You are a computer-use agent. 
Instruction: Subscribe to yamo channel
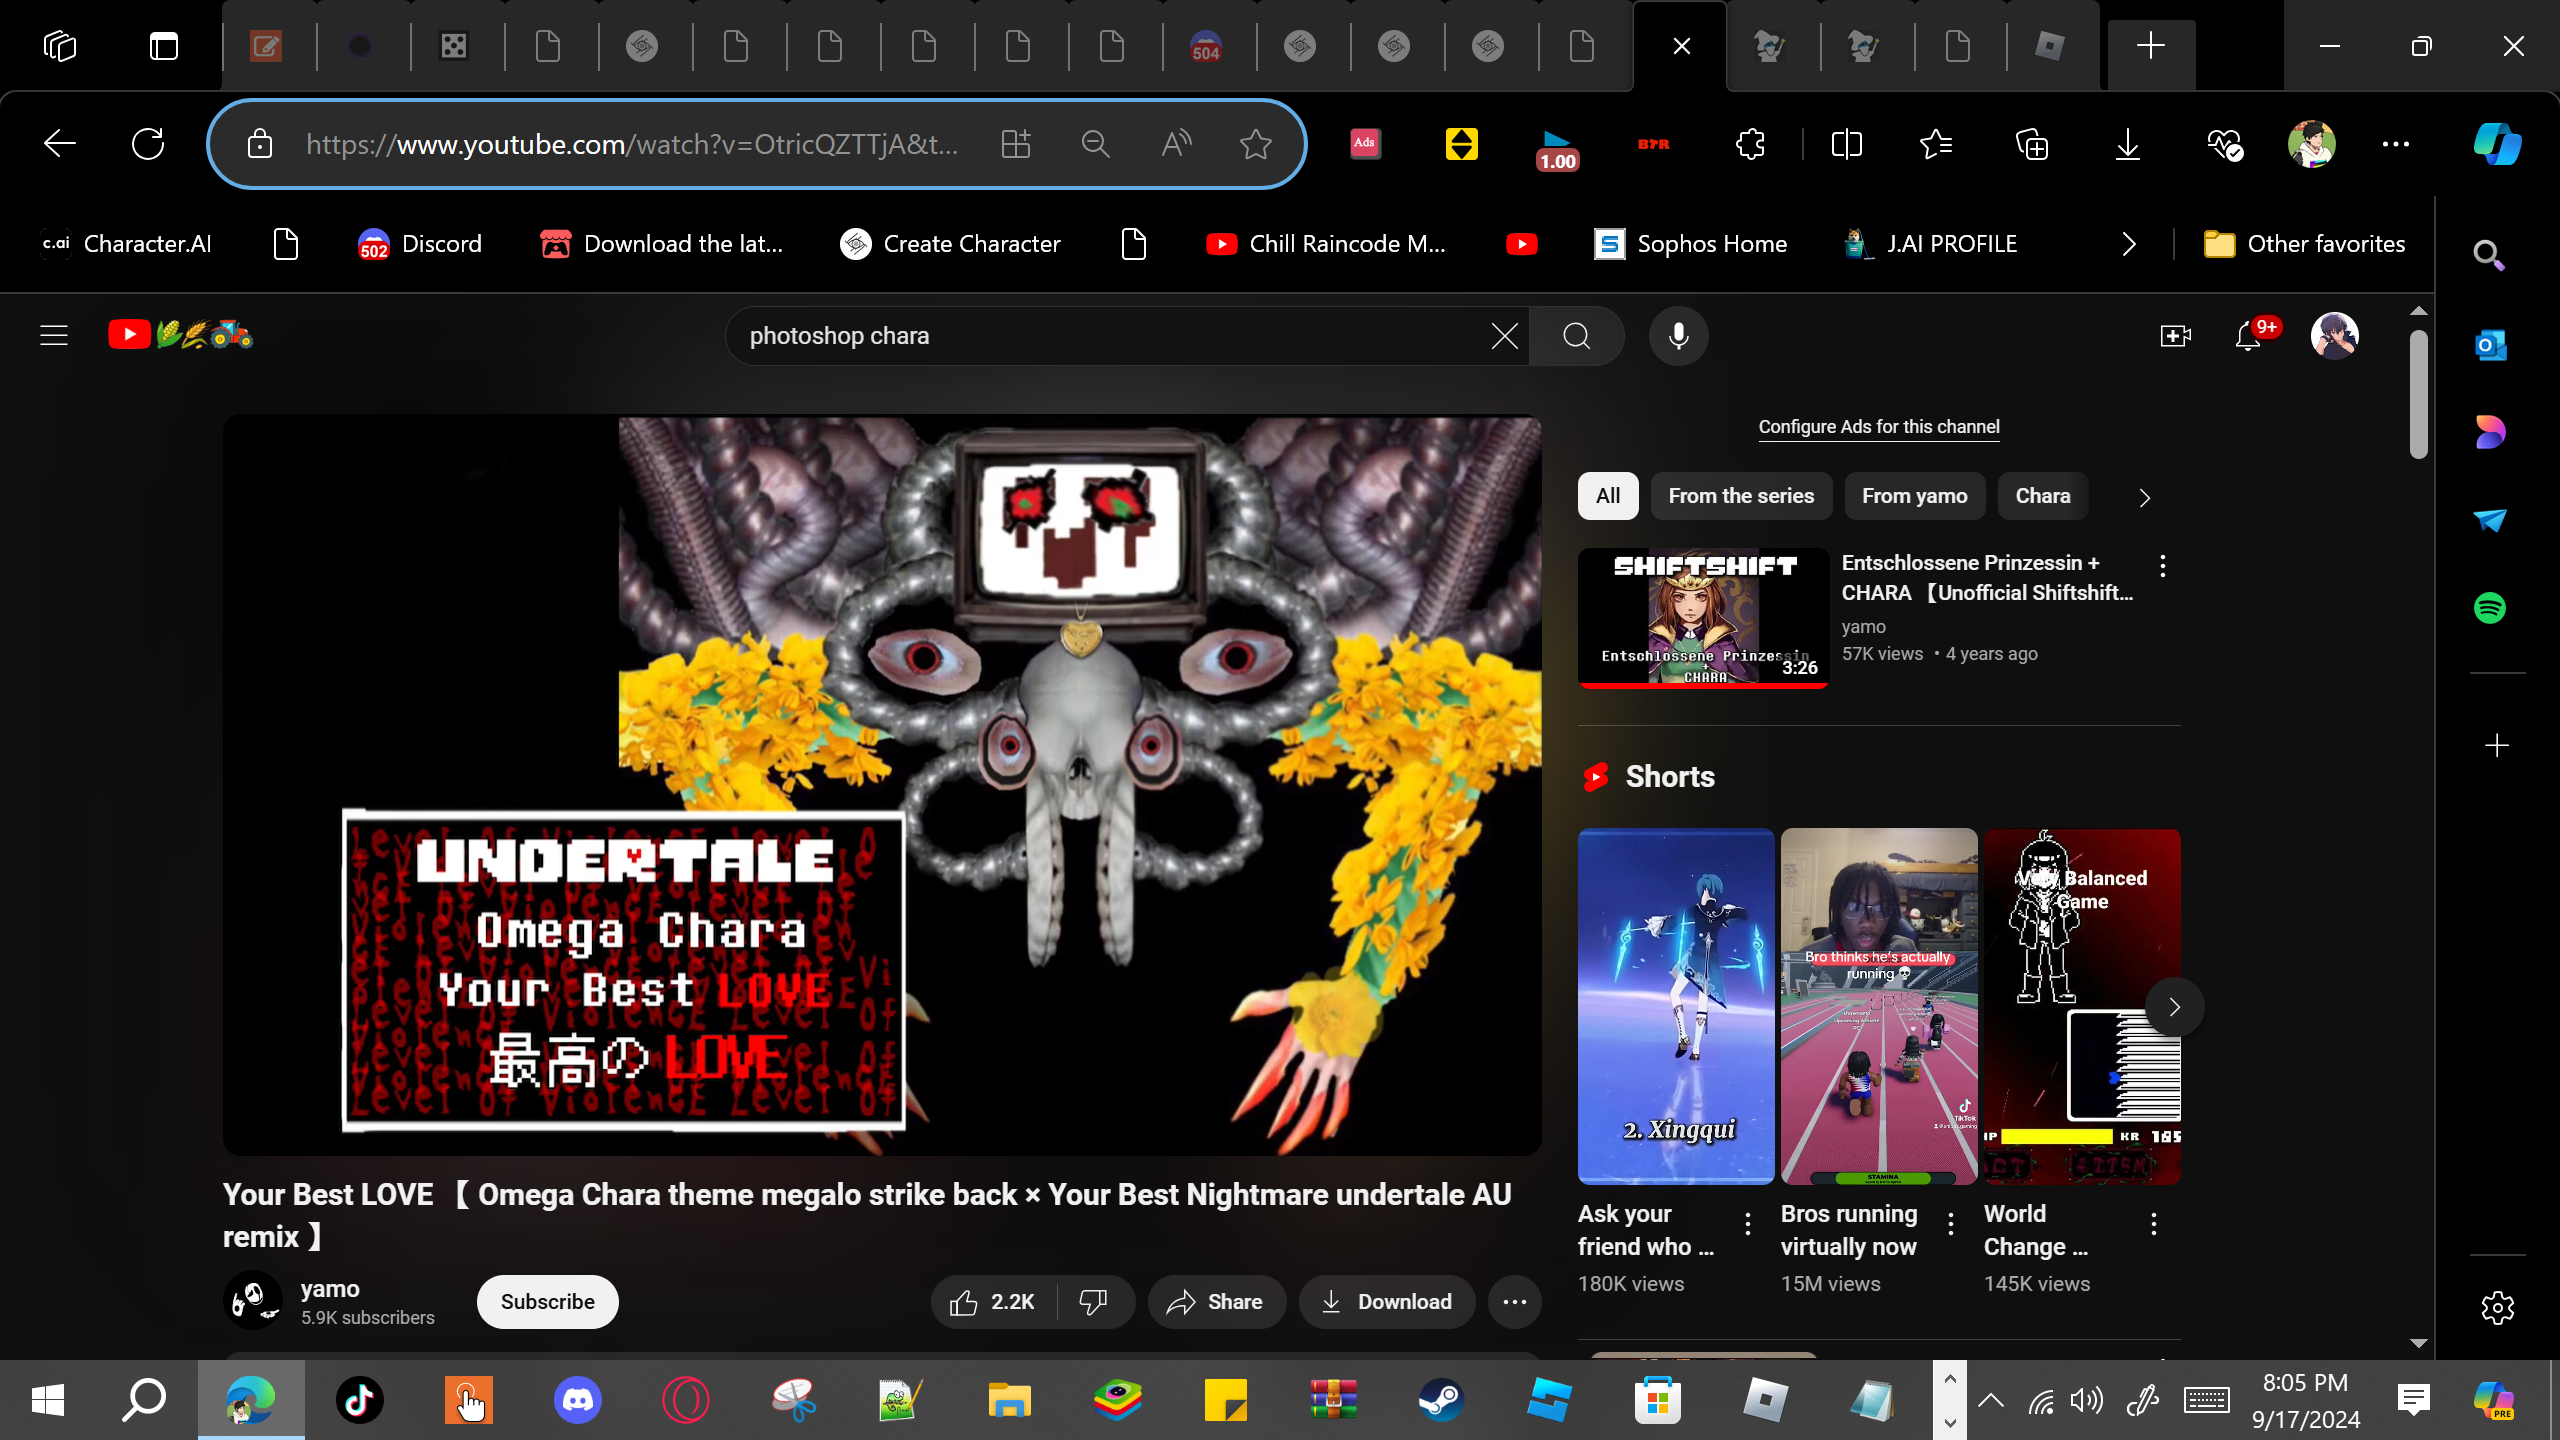click(x=547, y=1302)
